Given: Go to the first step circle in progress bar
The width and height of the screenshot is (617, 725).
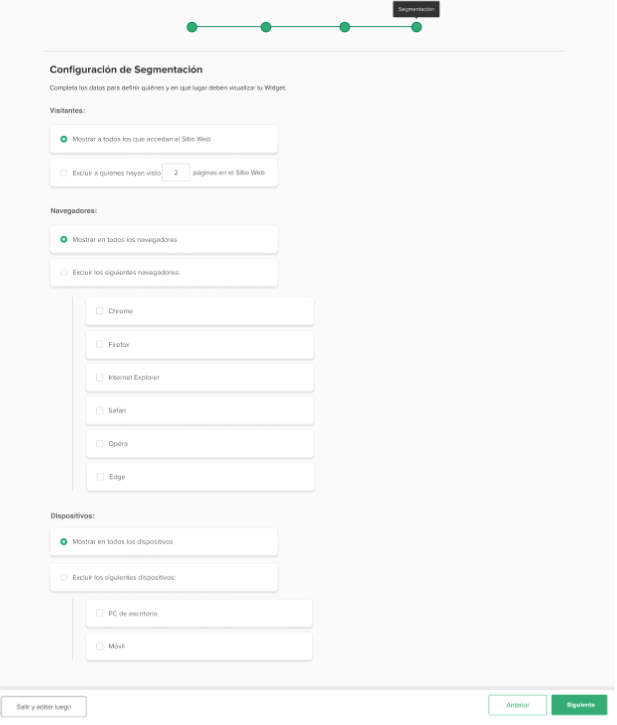Looking at the screenshot, I should (x=192, y=27).
